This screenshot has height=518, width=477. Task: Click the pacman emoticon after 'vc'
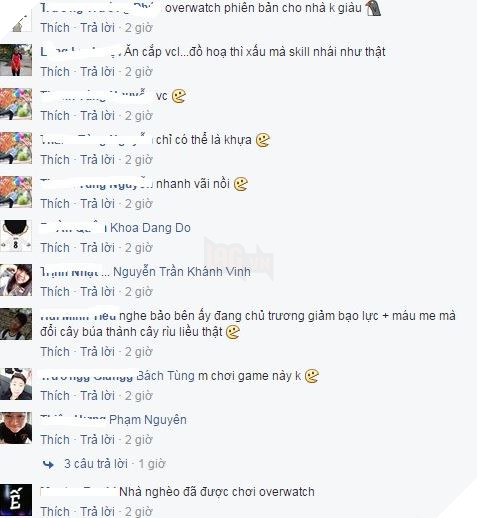[x=179, y=96]
